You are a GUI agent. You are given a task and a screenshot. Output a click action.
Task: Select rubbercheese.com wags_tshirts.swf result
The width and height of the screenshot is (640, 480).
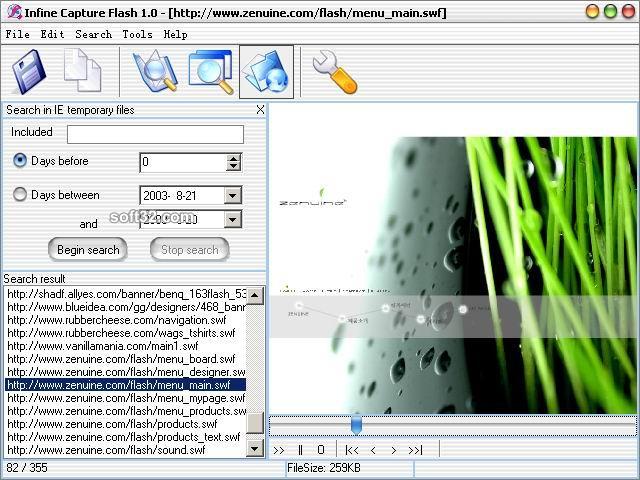click(126, 333)
